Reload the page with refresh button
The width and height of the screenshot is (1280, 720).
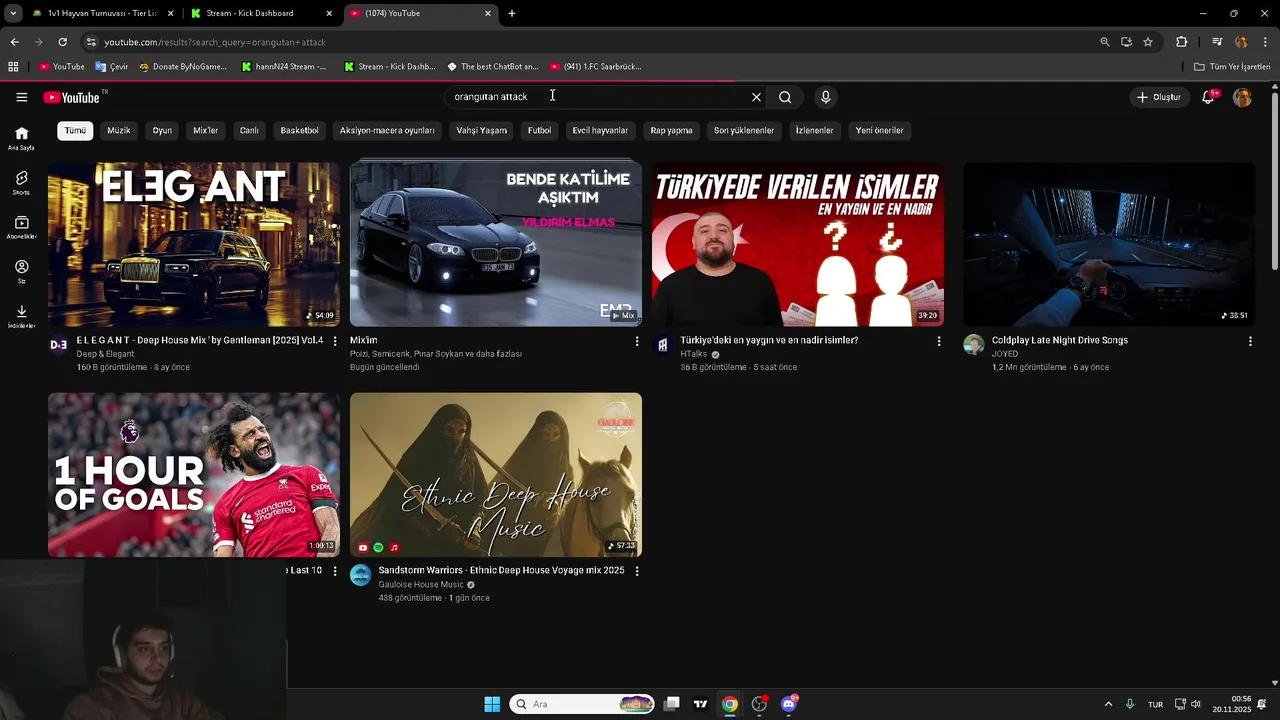[x=62, y=42]
